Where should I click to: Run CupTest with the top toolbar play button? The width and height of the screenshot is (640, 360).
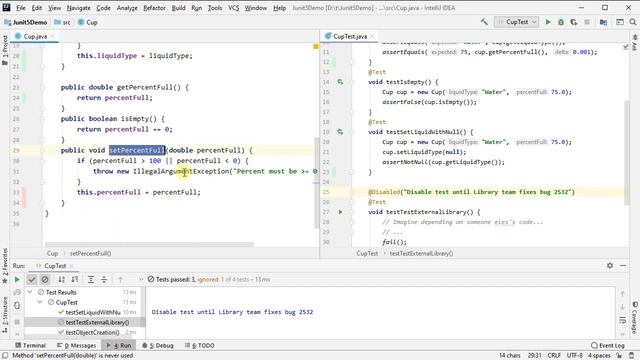(x=548, y=22)
